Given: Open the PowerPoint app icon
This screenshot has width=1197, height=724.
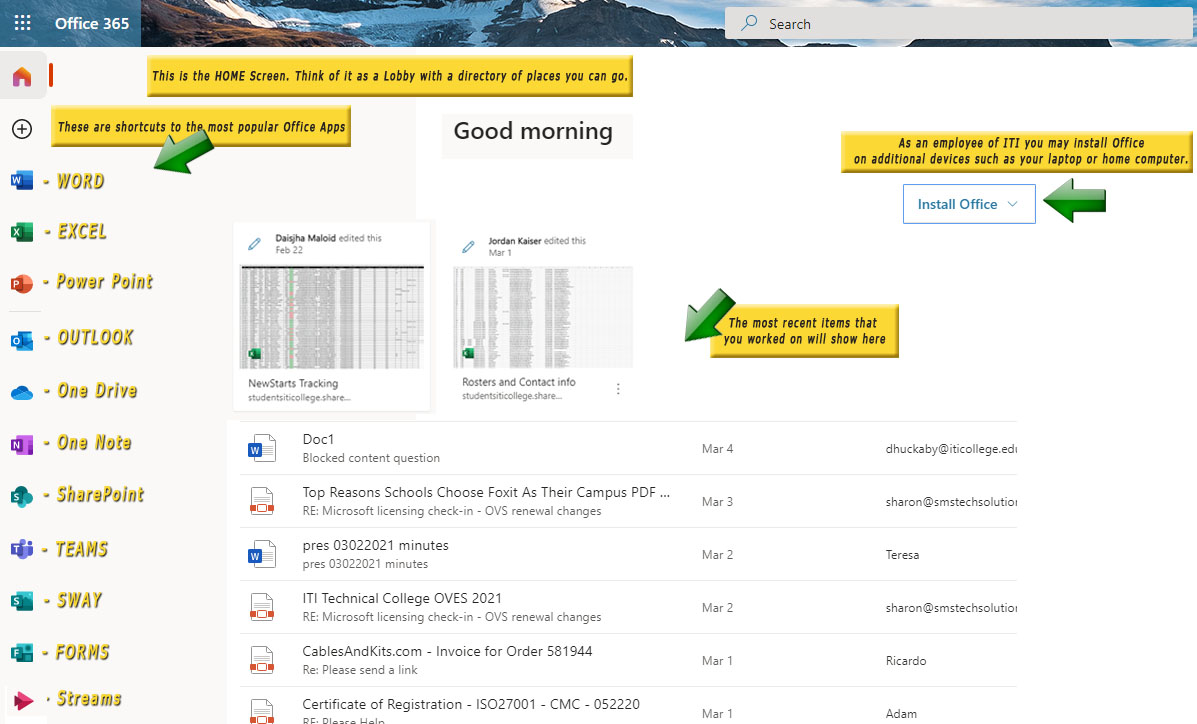Looking at the screenshot, I should tap(22, 283).
